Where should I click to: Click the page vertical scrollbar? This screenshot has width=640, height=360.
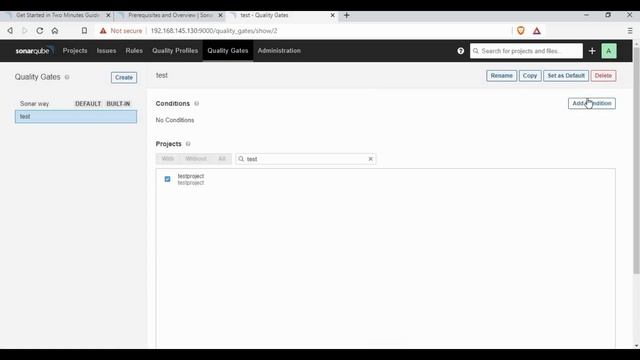click(636, 159)
